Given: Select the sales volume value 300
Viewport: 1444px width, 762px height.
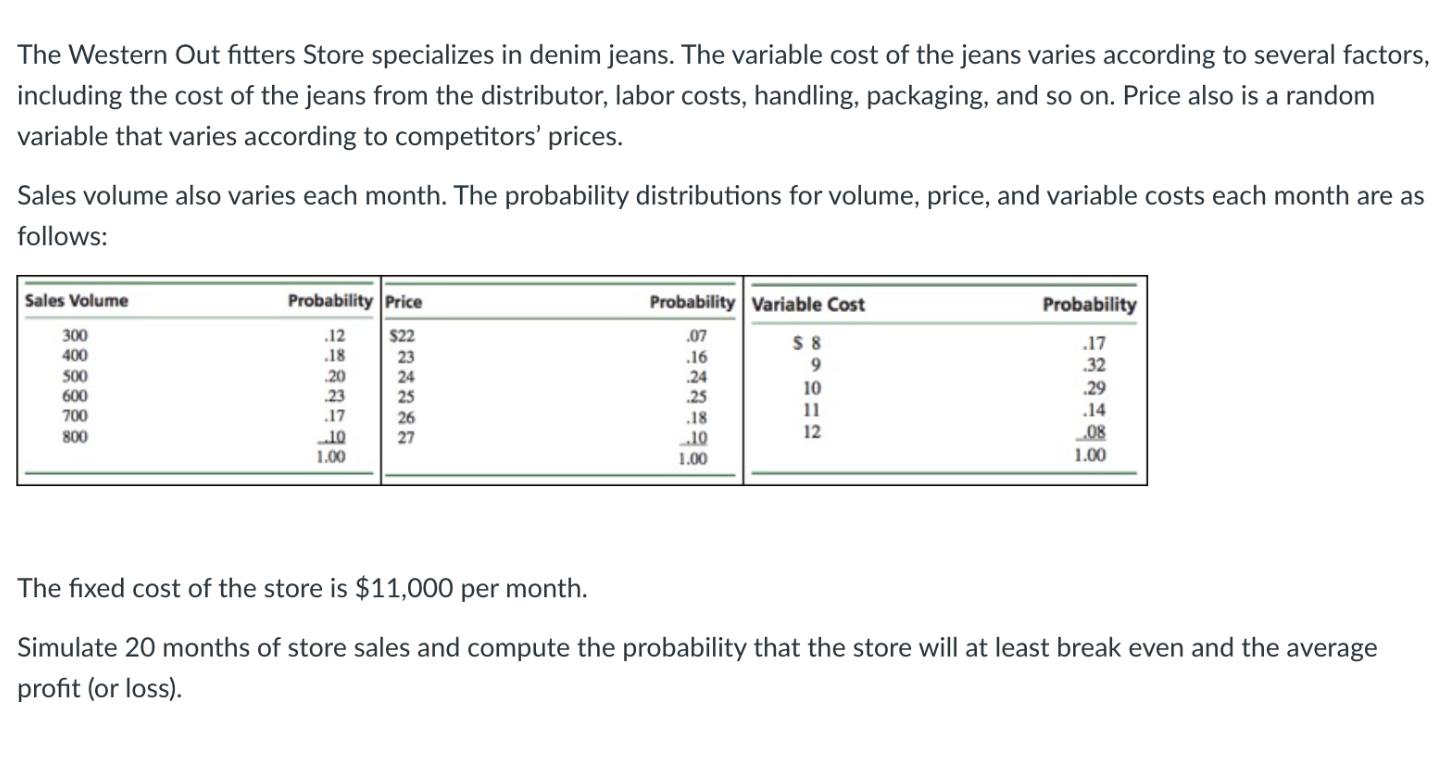Looking at the screenshot, I should pos(75,337).
